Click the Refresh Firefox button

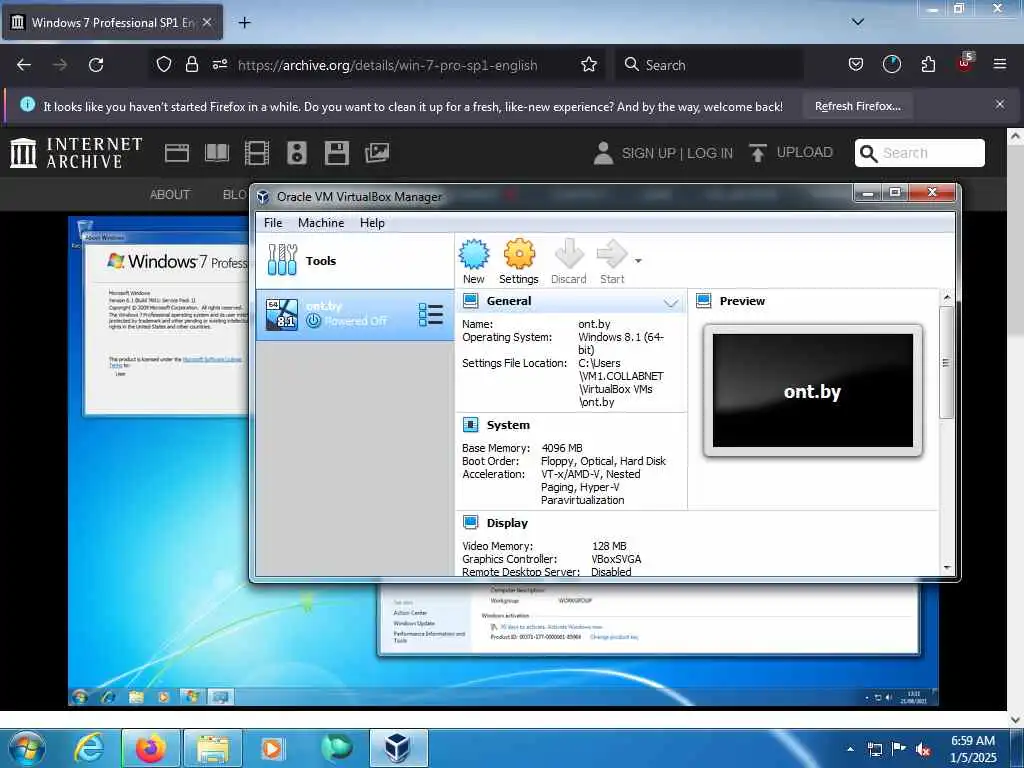[857, 106]
